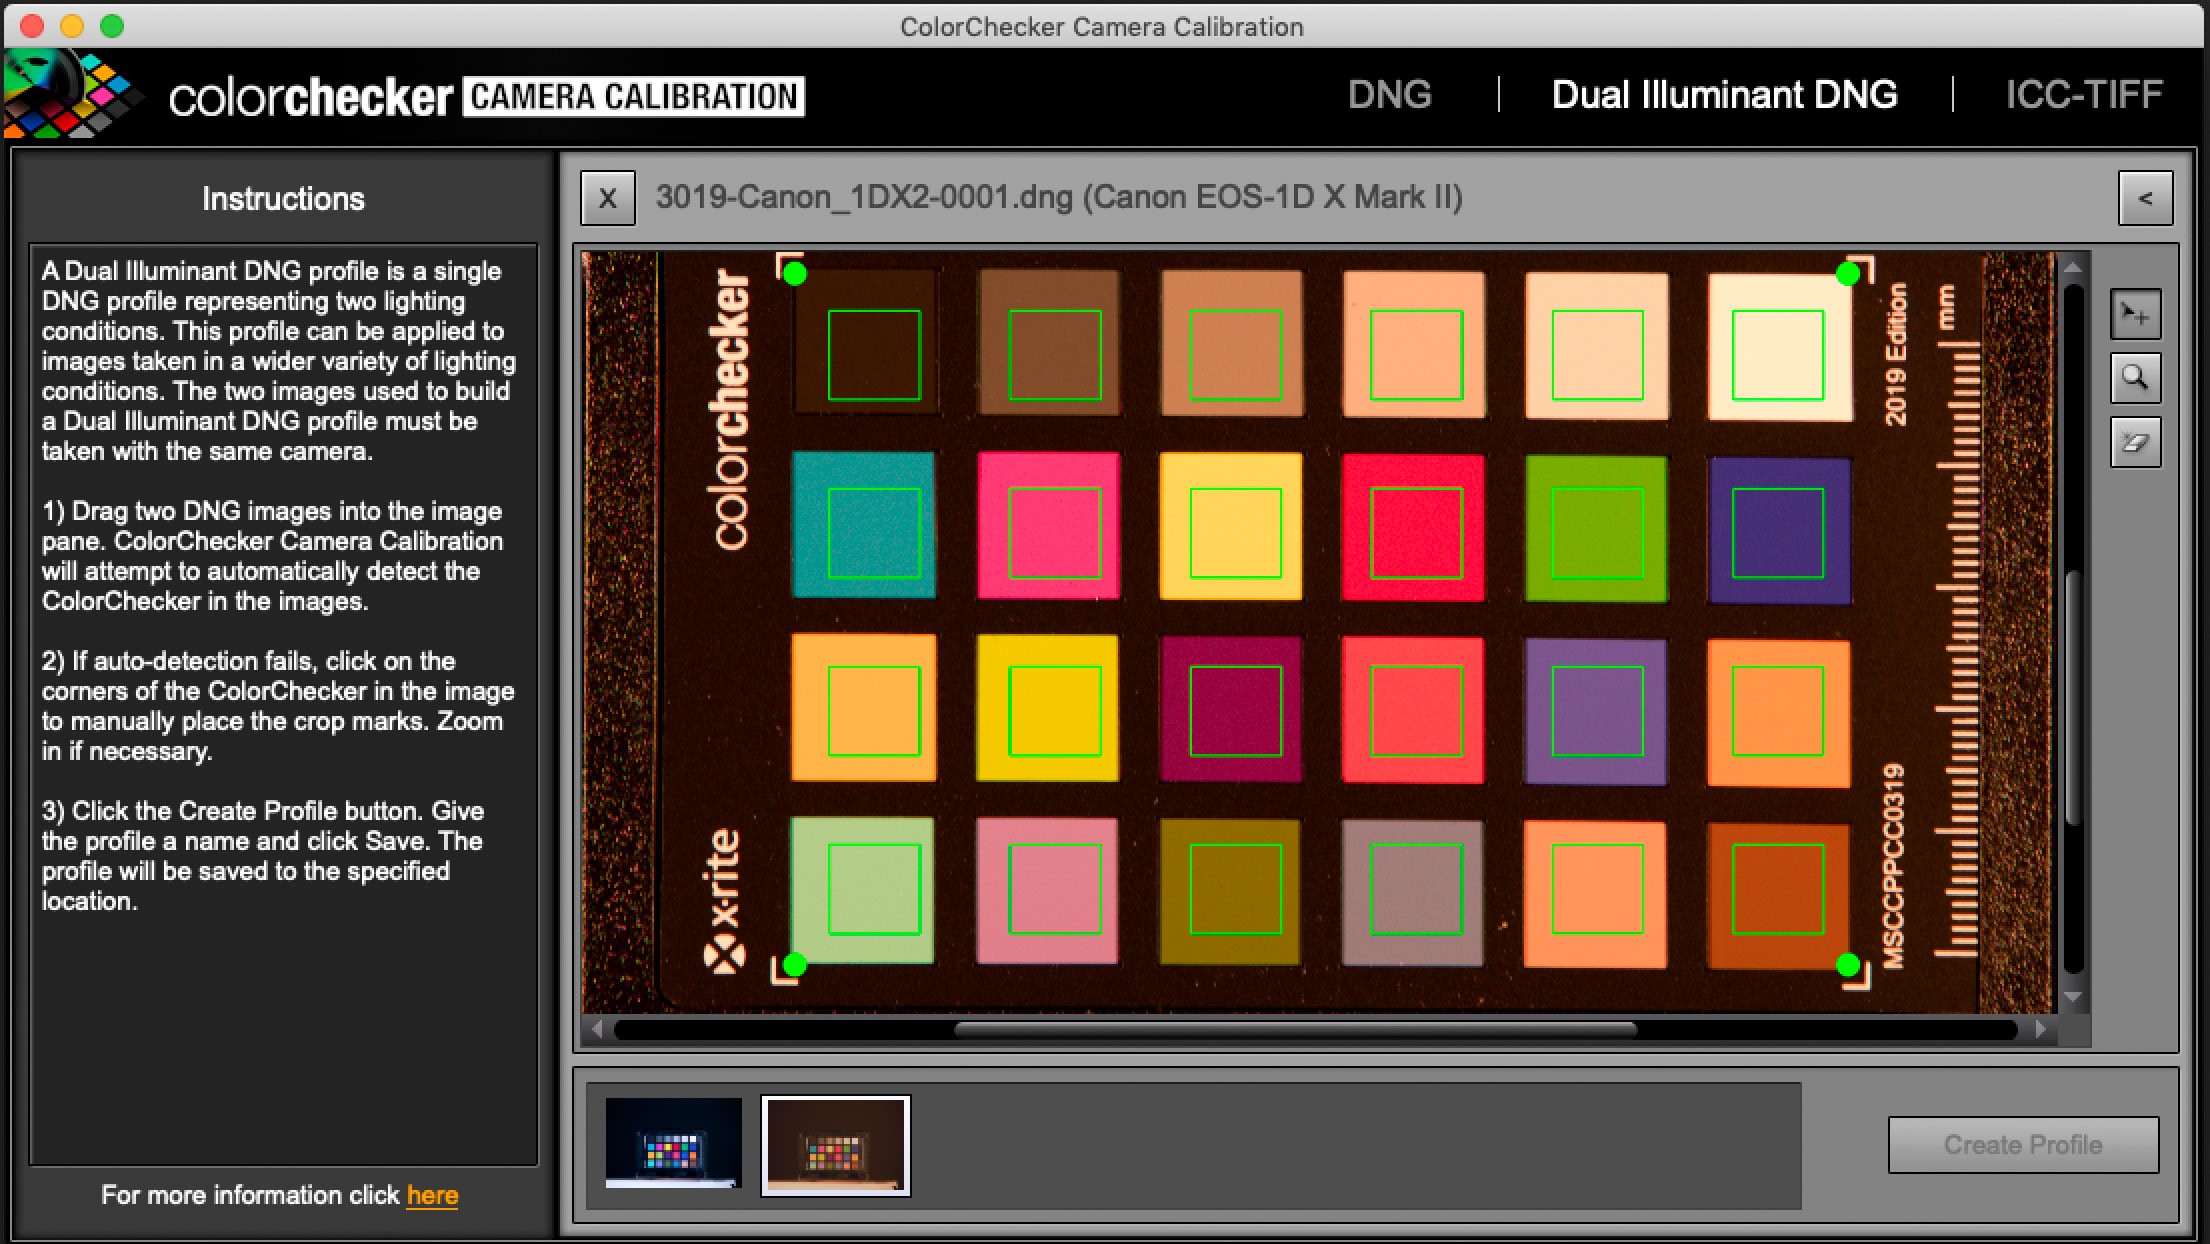Viewport: 2210px width, 1244px height.
Task: Click the bottom-left green crop handle
Action: click(795, 965)
